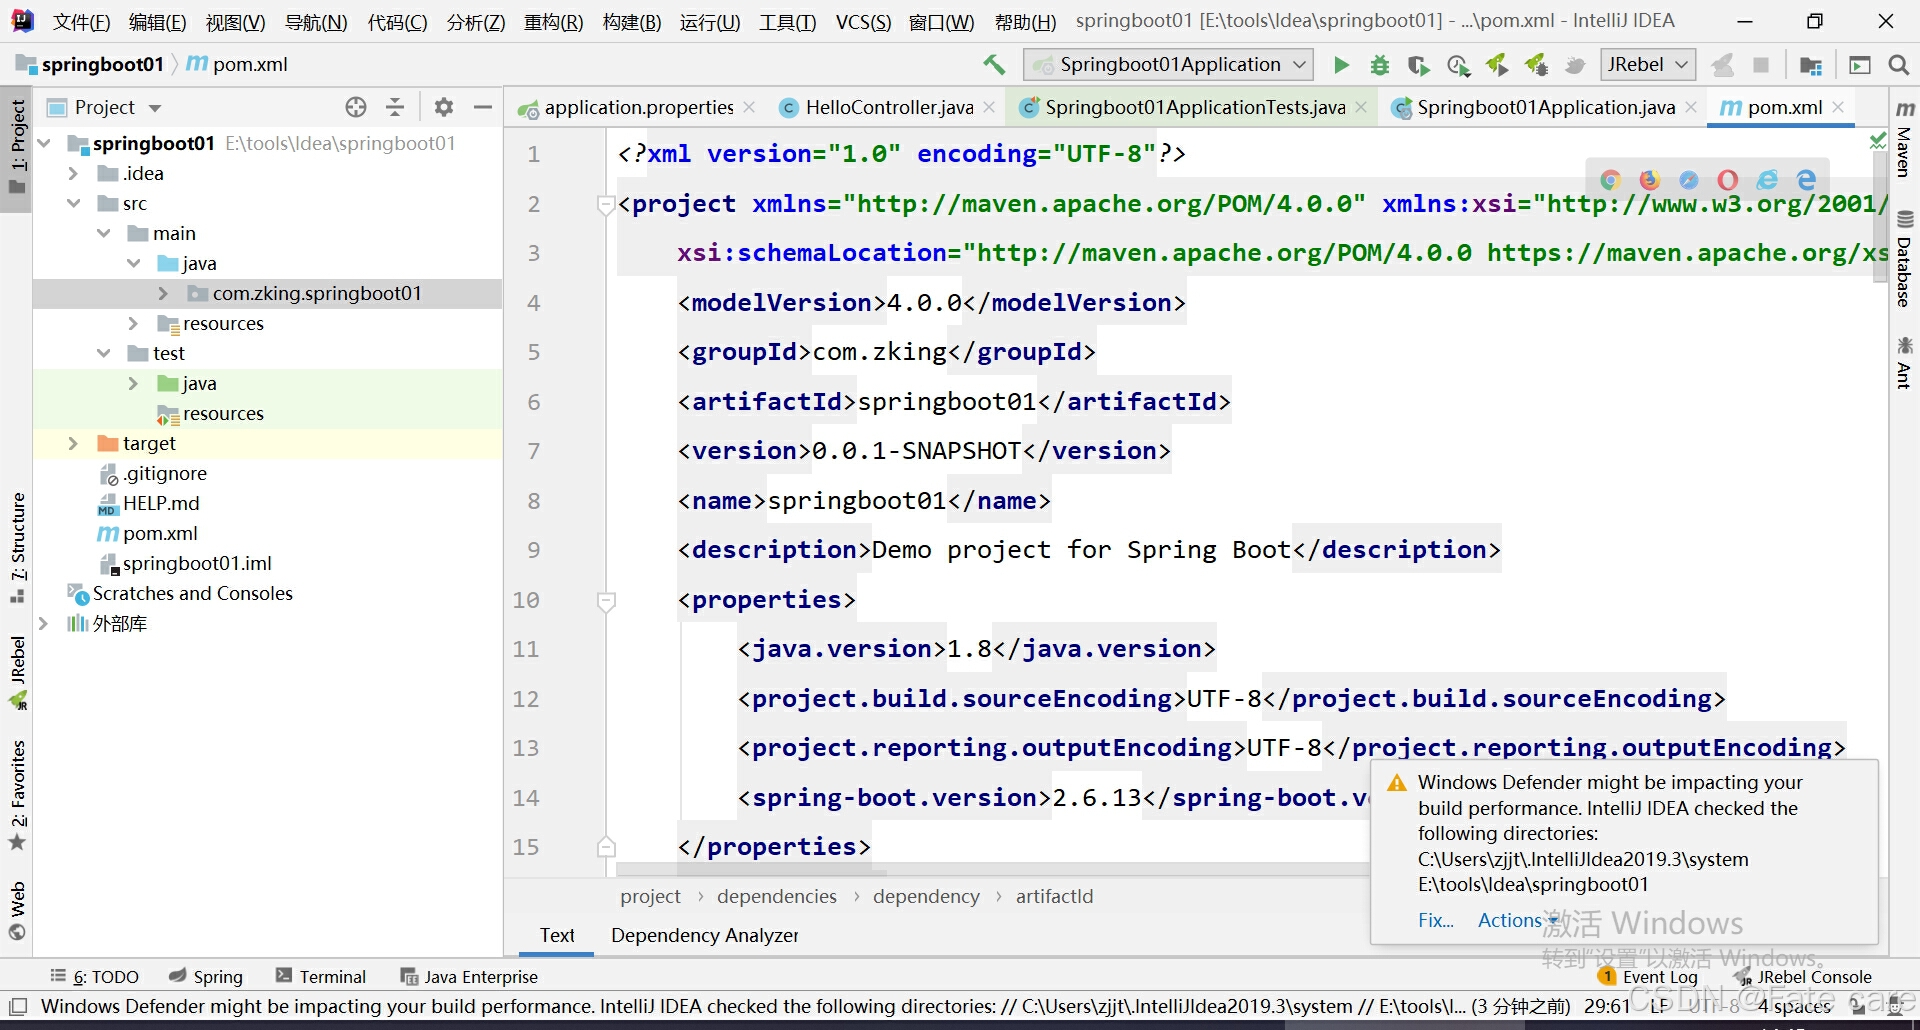Open the Database tool window
The height and width of the screenshot is (1030, 1920).
click(x=1905, y=258)
